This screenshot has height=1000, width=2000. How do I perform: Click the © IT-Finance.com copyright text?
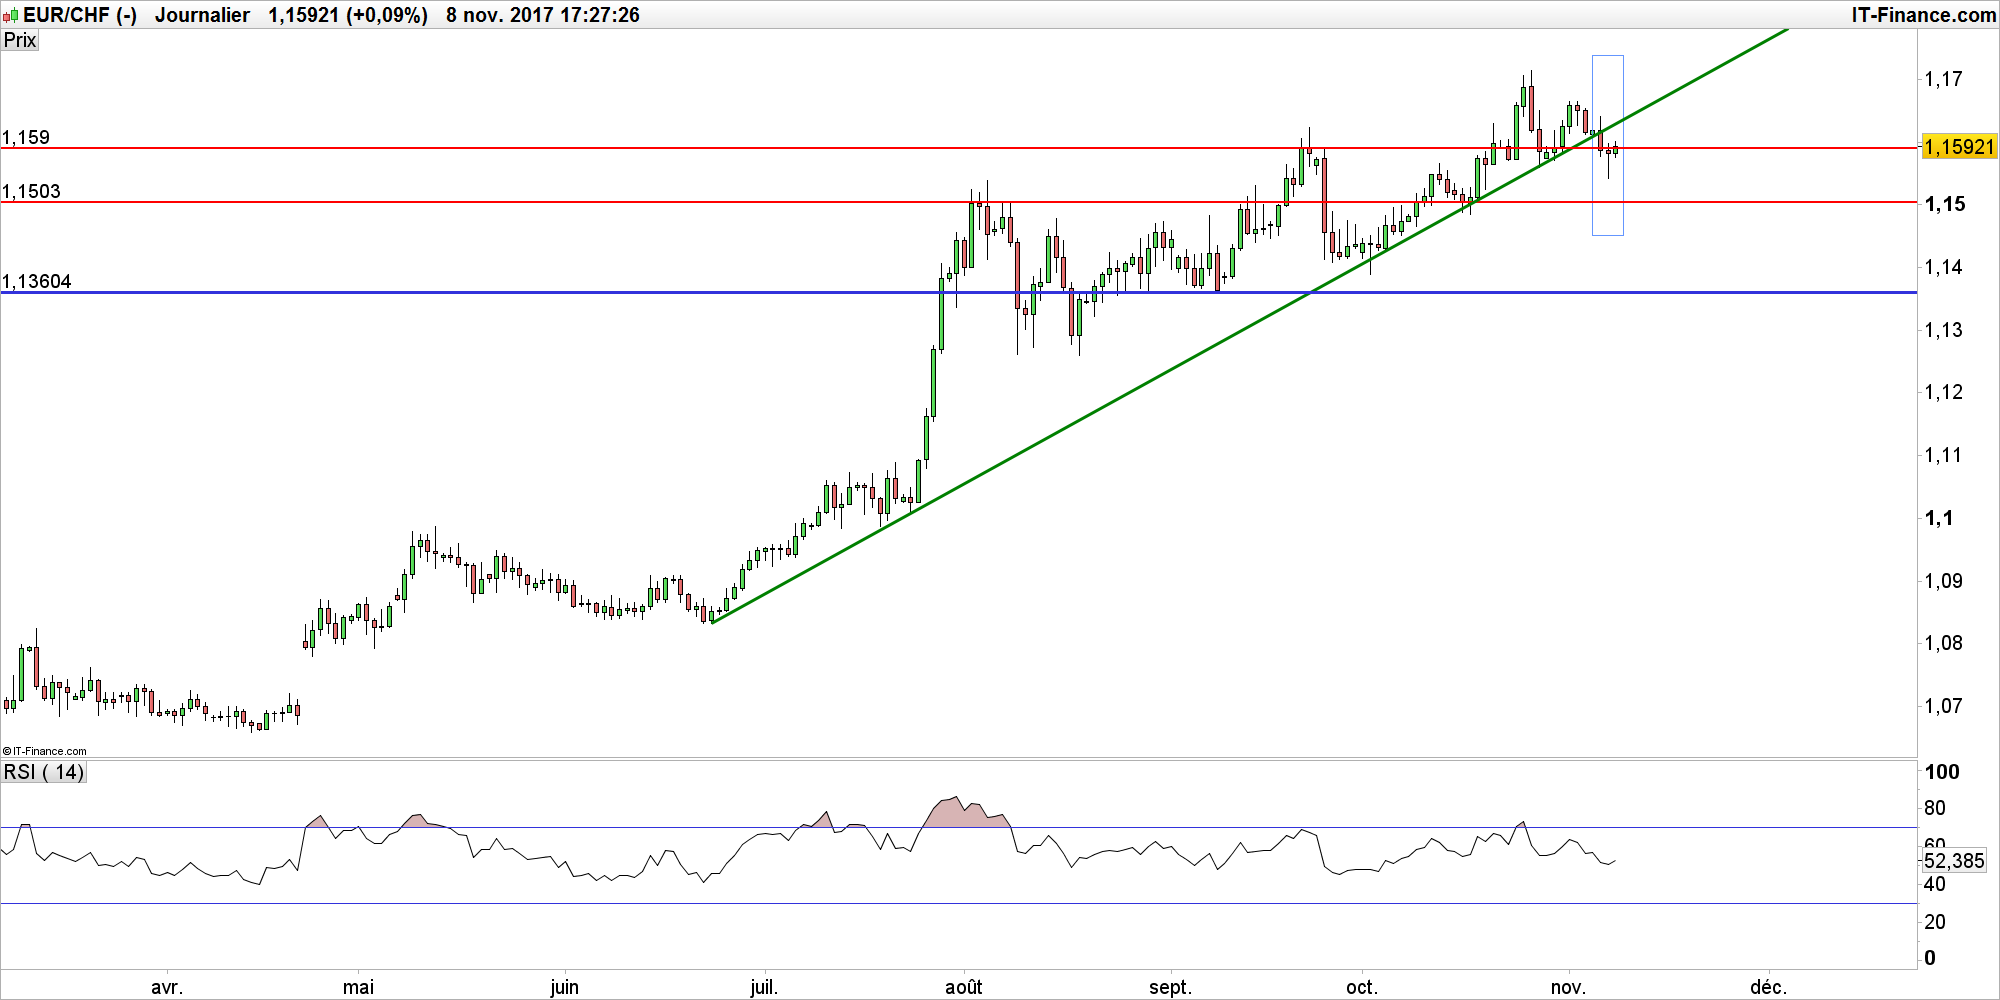[45, 751]
